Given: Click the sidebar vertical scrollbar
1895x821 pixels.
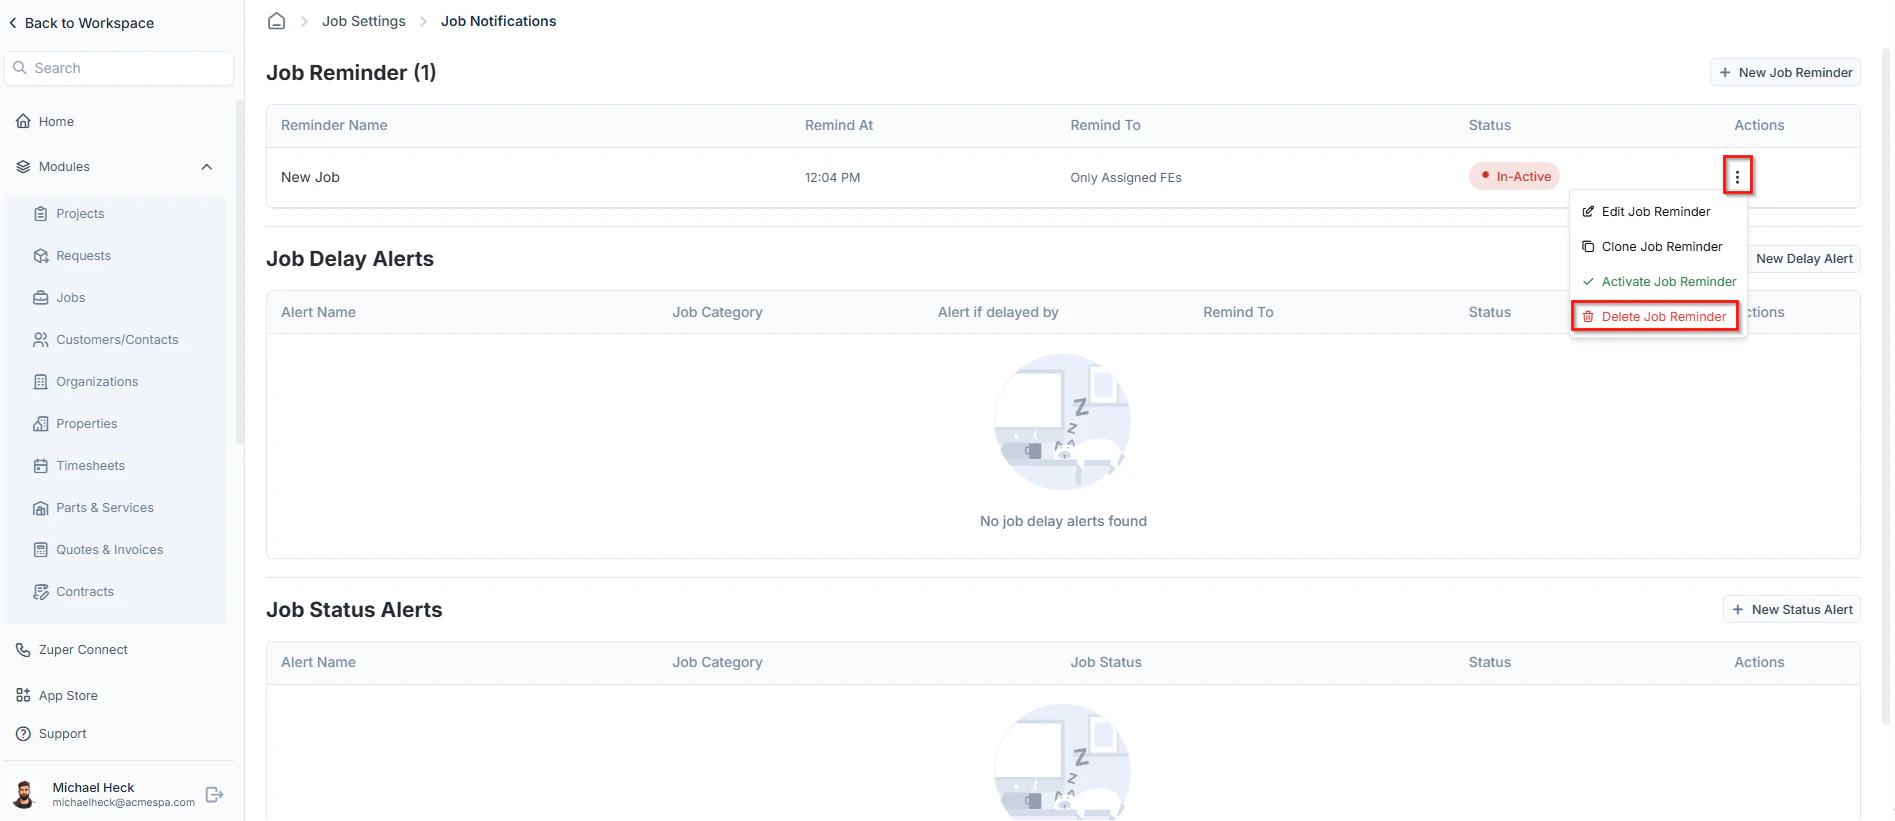Looking at the screenshot, I should [239, 272].
